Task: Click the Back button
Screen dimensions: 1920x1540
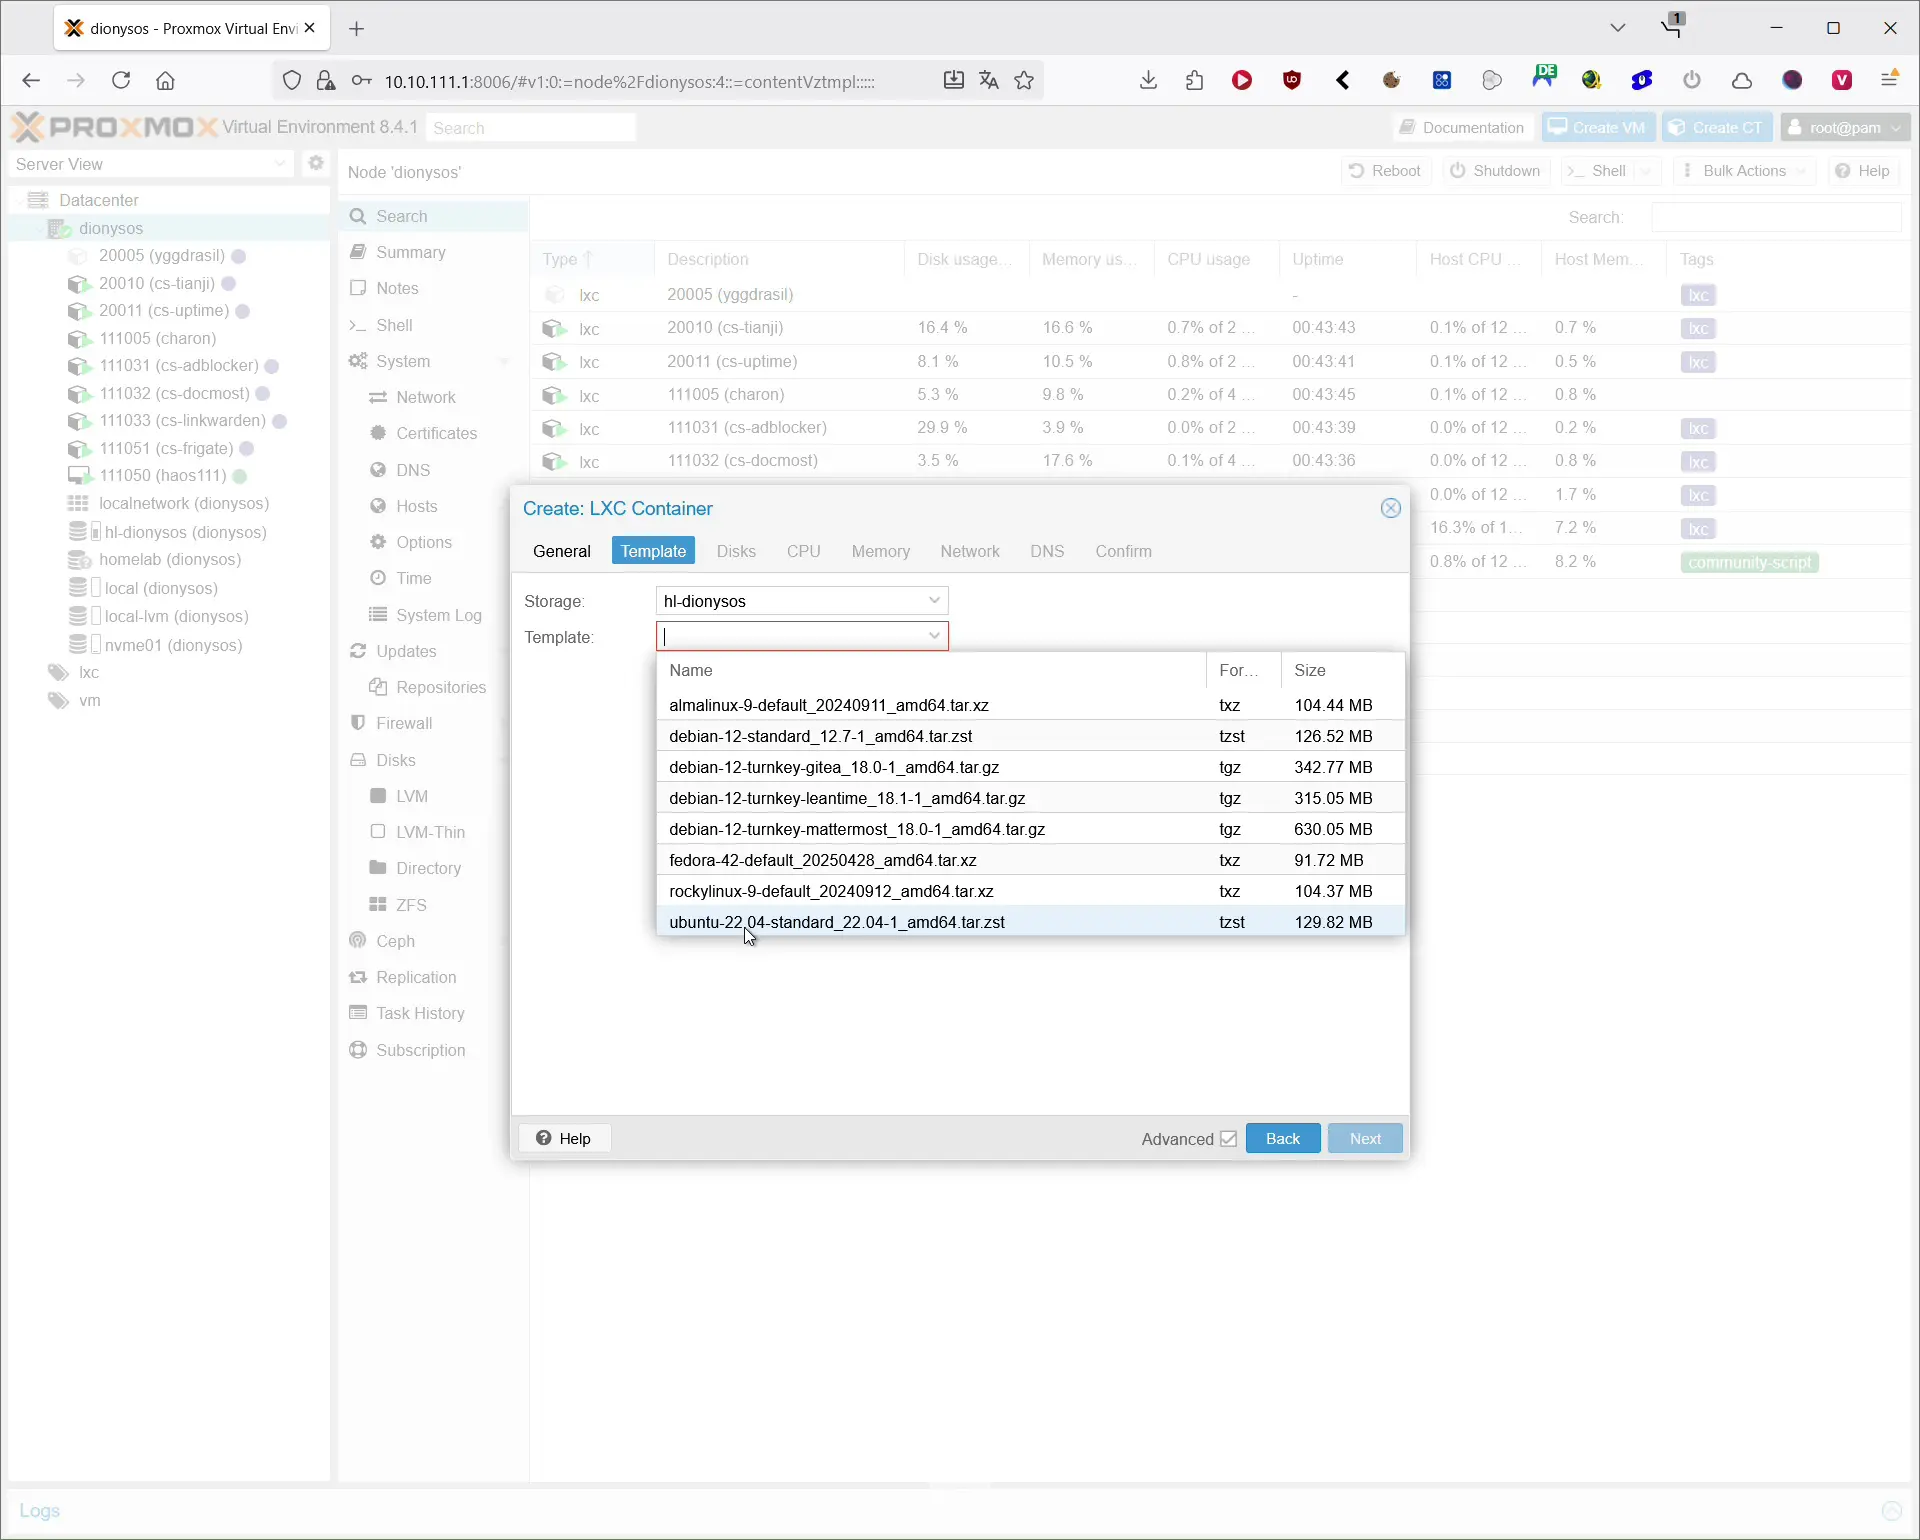Action: 1282,1139
